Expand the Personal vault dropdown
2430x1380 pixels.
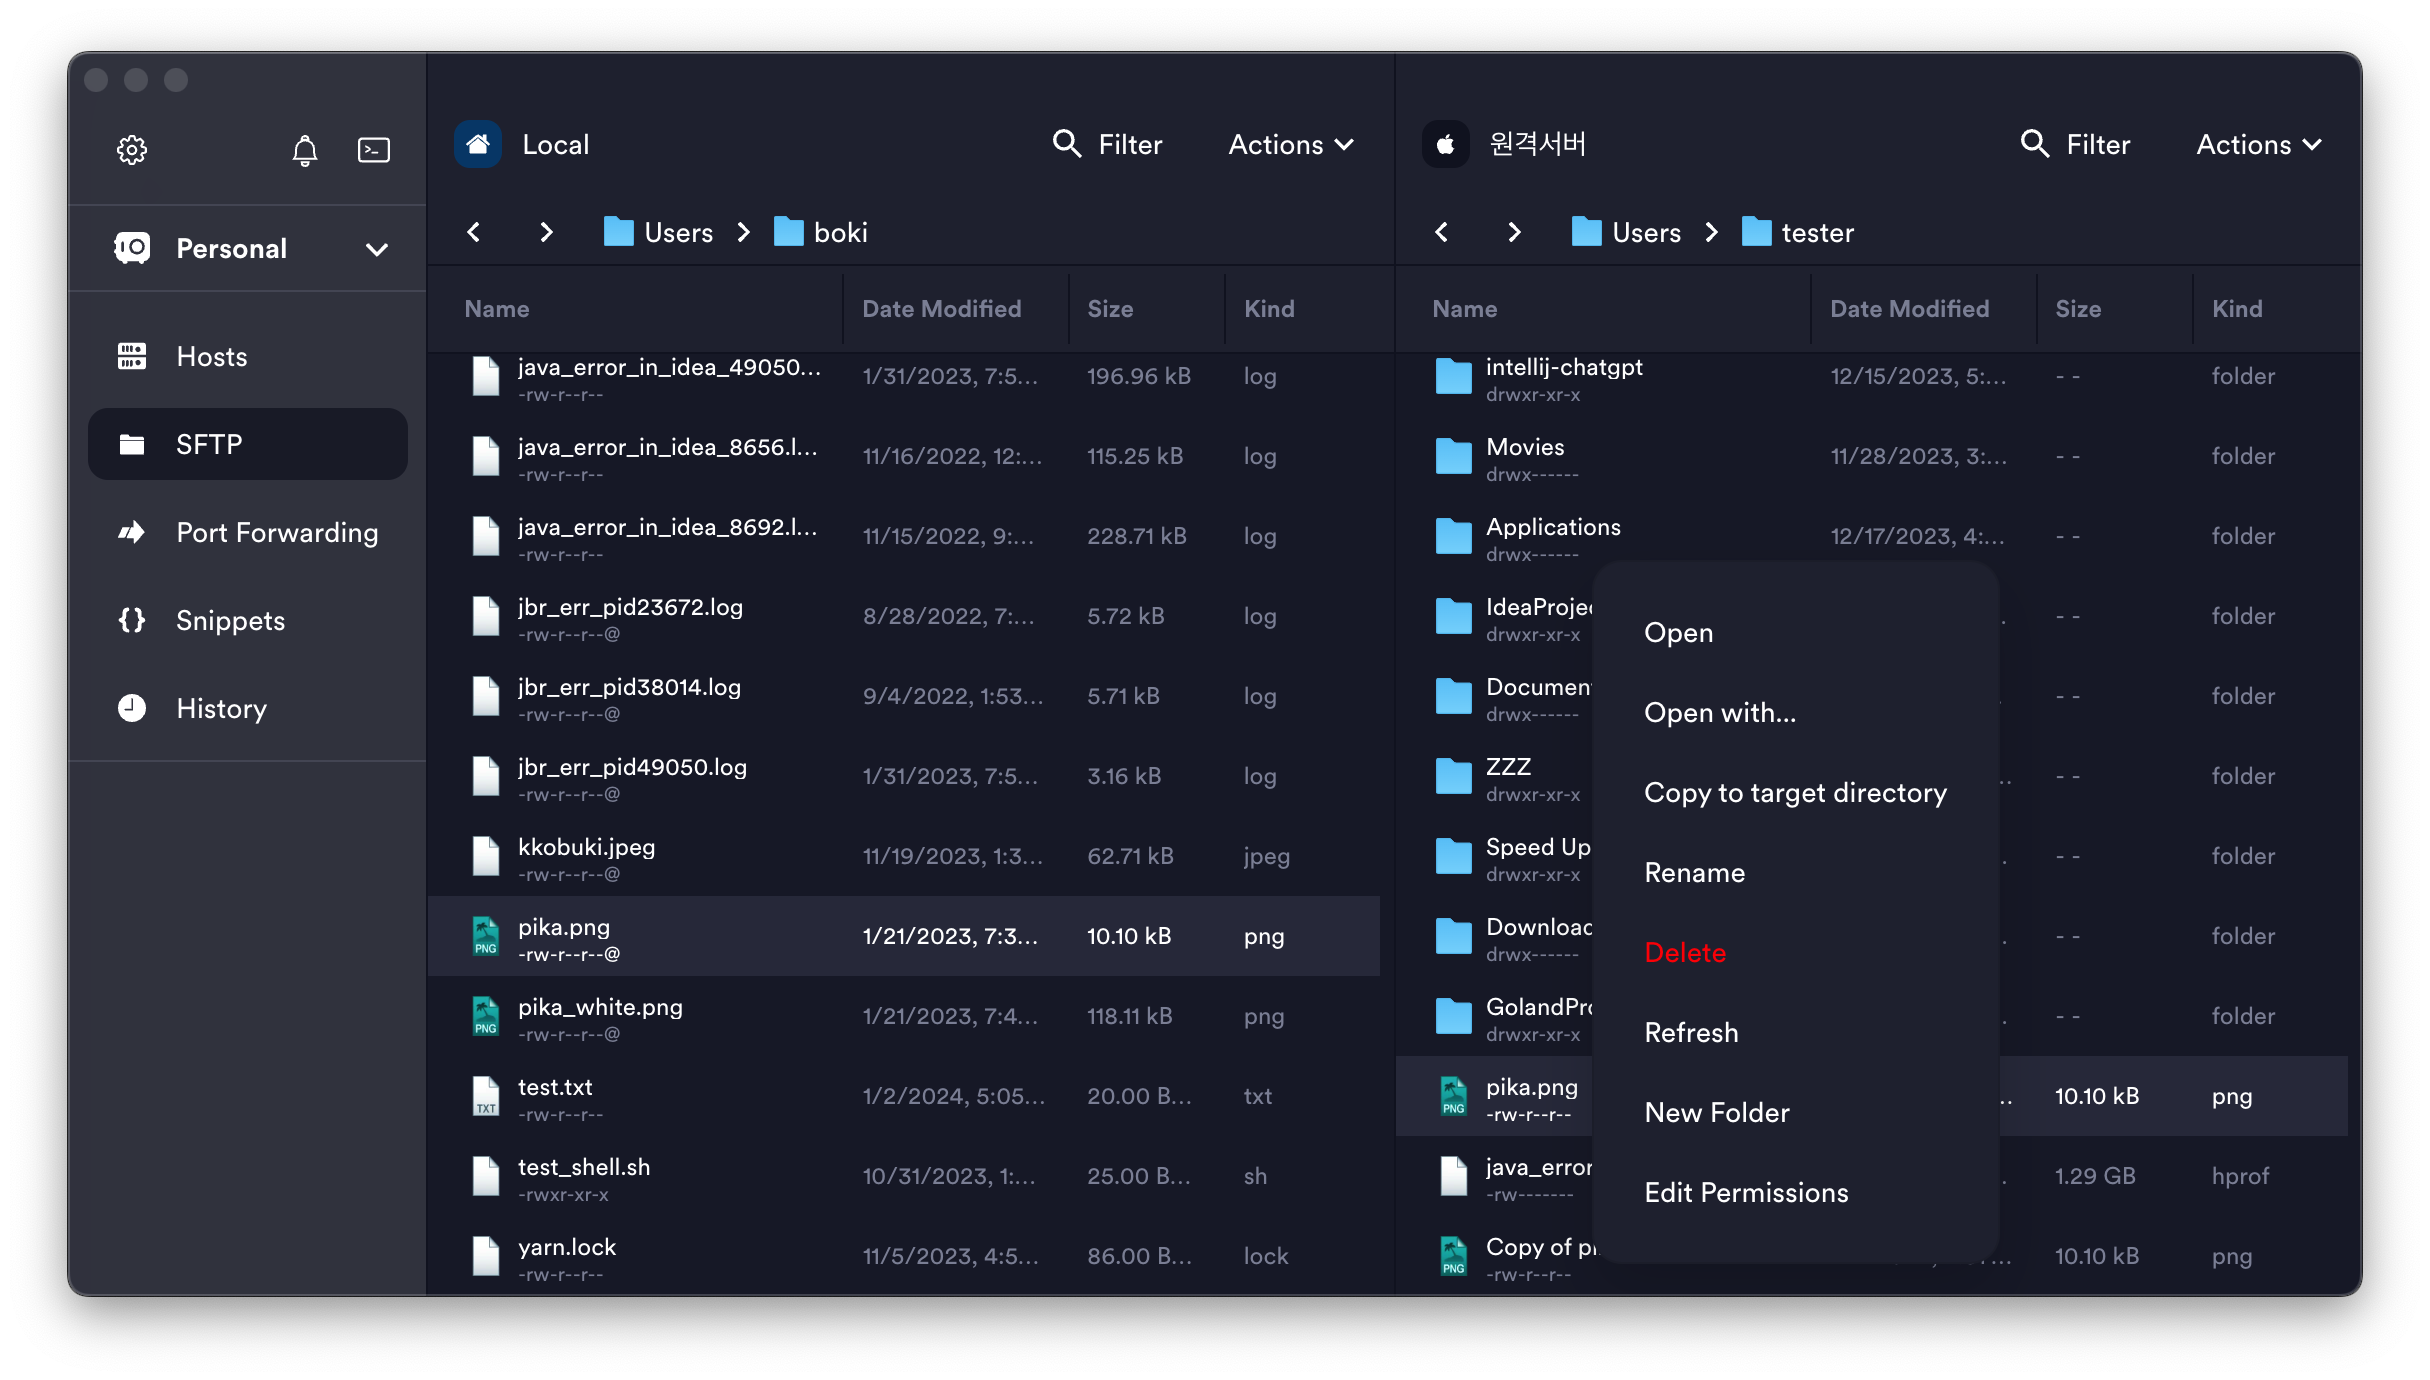tap(376, 249)
